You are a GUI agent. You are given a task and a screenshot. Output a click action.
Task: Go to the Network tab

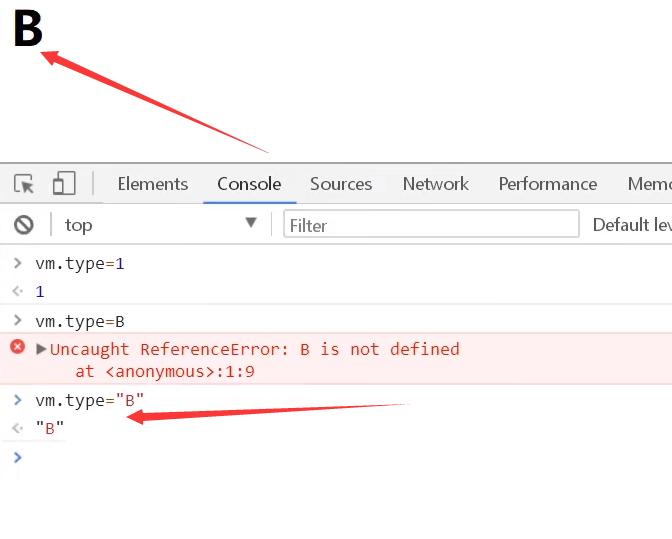pos(435,184)
